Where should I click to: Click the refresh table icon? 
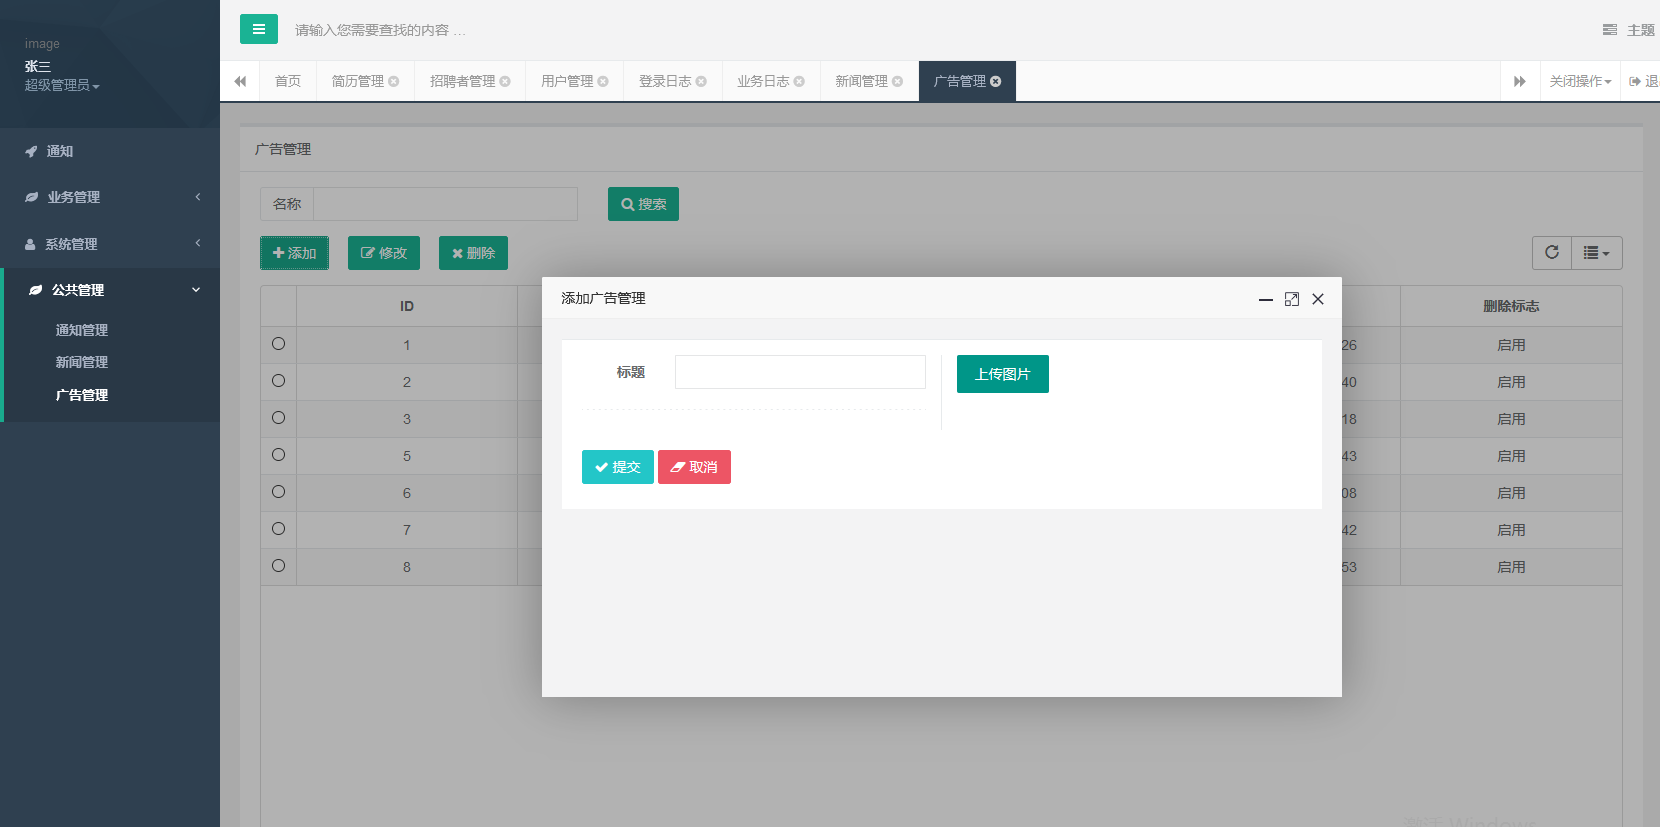[1551, 253]
